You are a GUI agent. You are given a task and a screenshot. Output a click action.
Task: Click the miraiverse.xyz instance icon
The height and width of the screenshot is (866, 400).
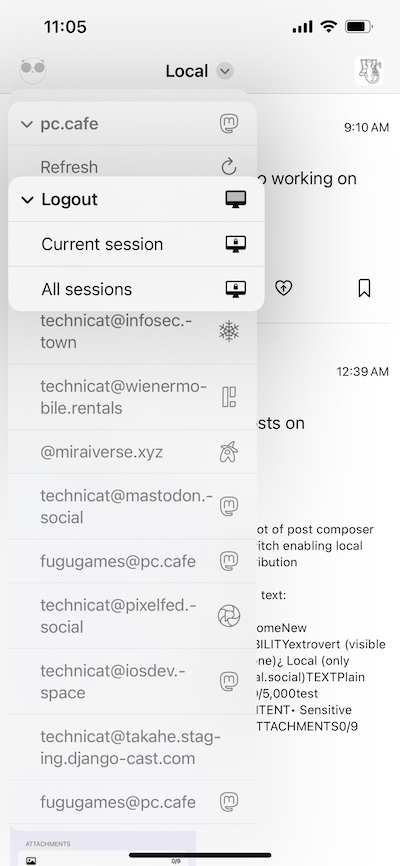pyautogui.click(x=229, y=452)
